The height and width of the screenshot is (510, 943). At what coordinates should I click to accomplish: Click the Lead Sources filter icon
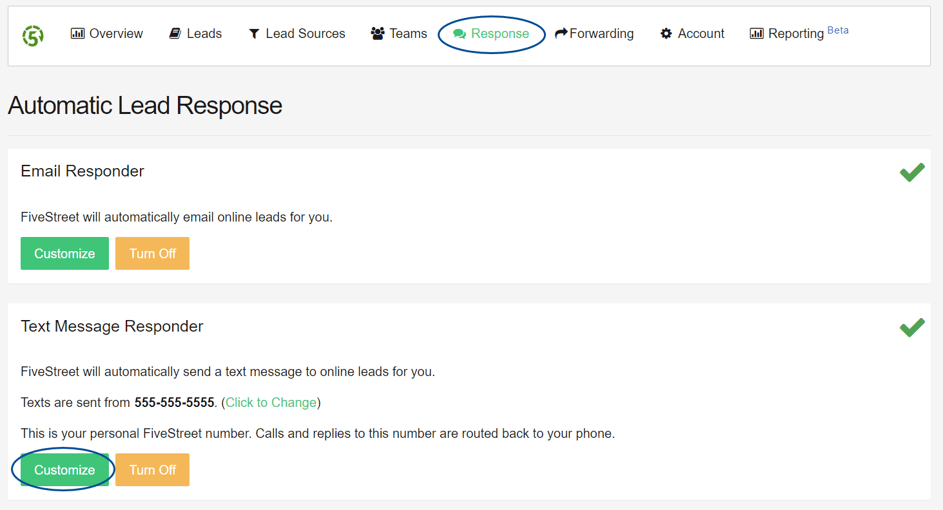point(254,34)
